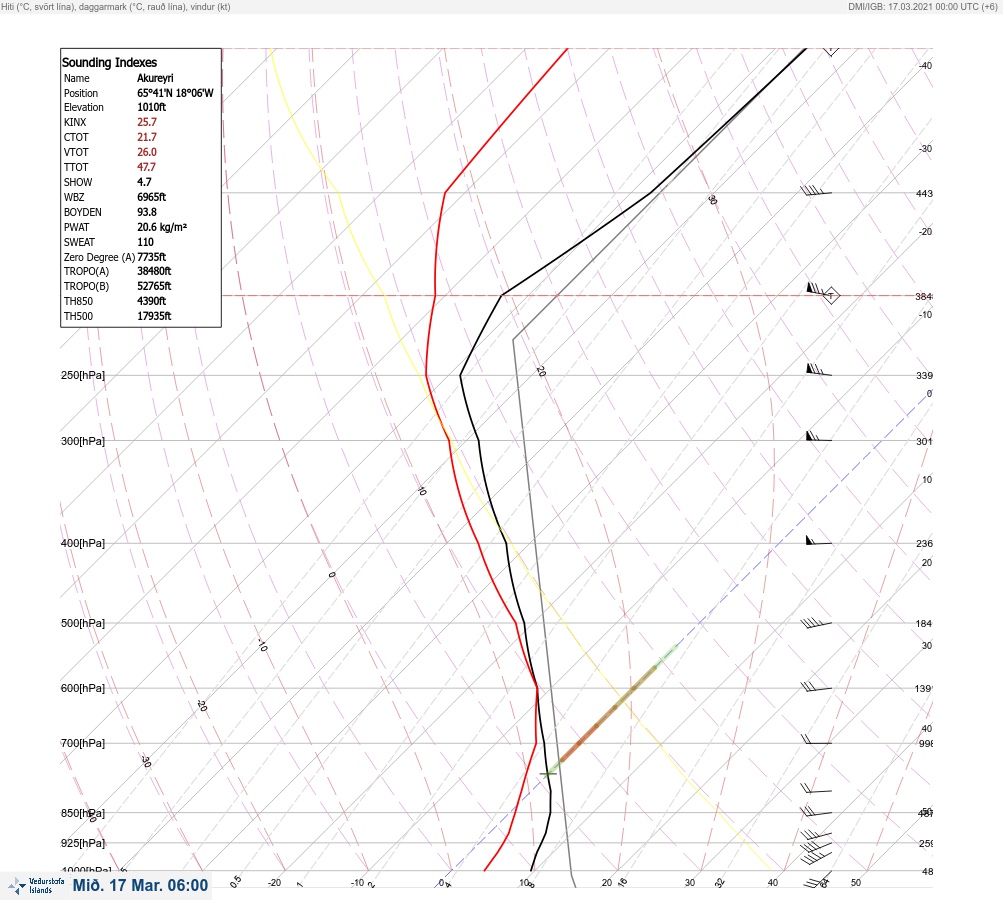This screenshot has height=900, width=1003.
Task: Click the date label Mið. 17 Mar. 06:00
Action: click(x=140, y=885)
